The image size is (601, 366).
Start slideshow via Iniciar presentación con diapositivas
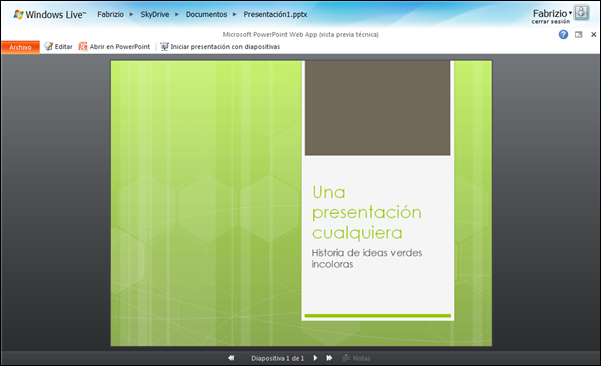(225, 47)
